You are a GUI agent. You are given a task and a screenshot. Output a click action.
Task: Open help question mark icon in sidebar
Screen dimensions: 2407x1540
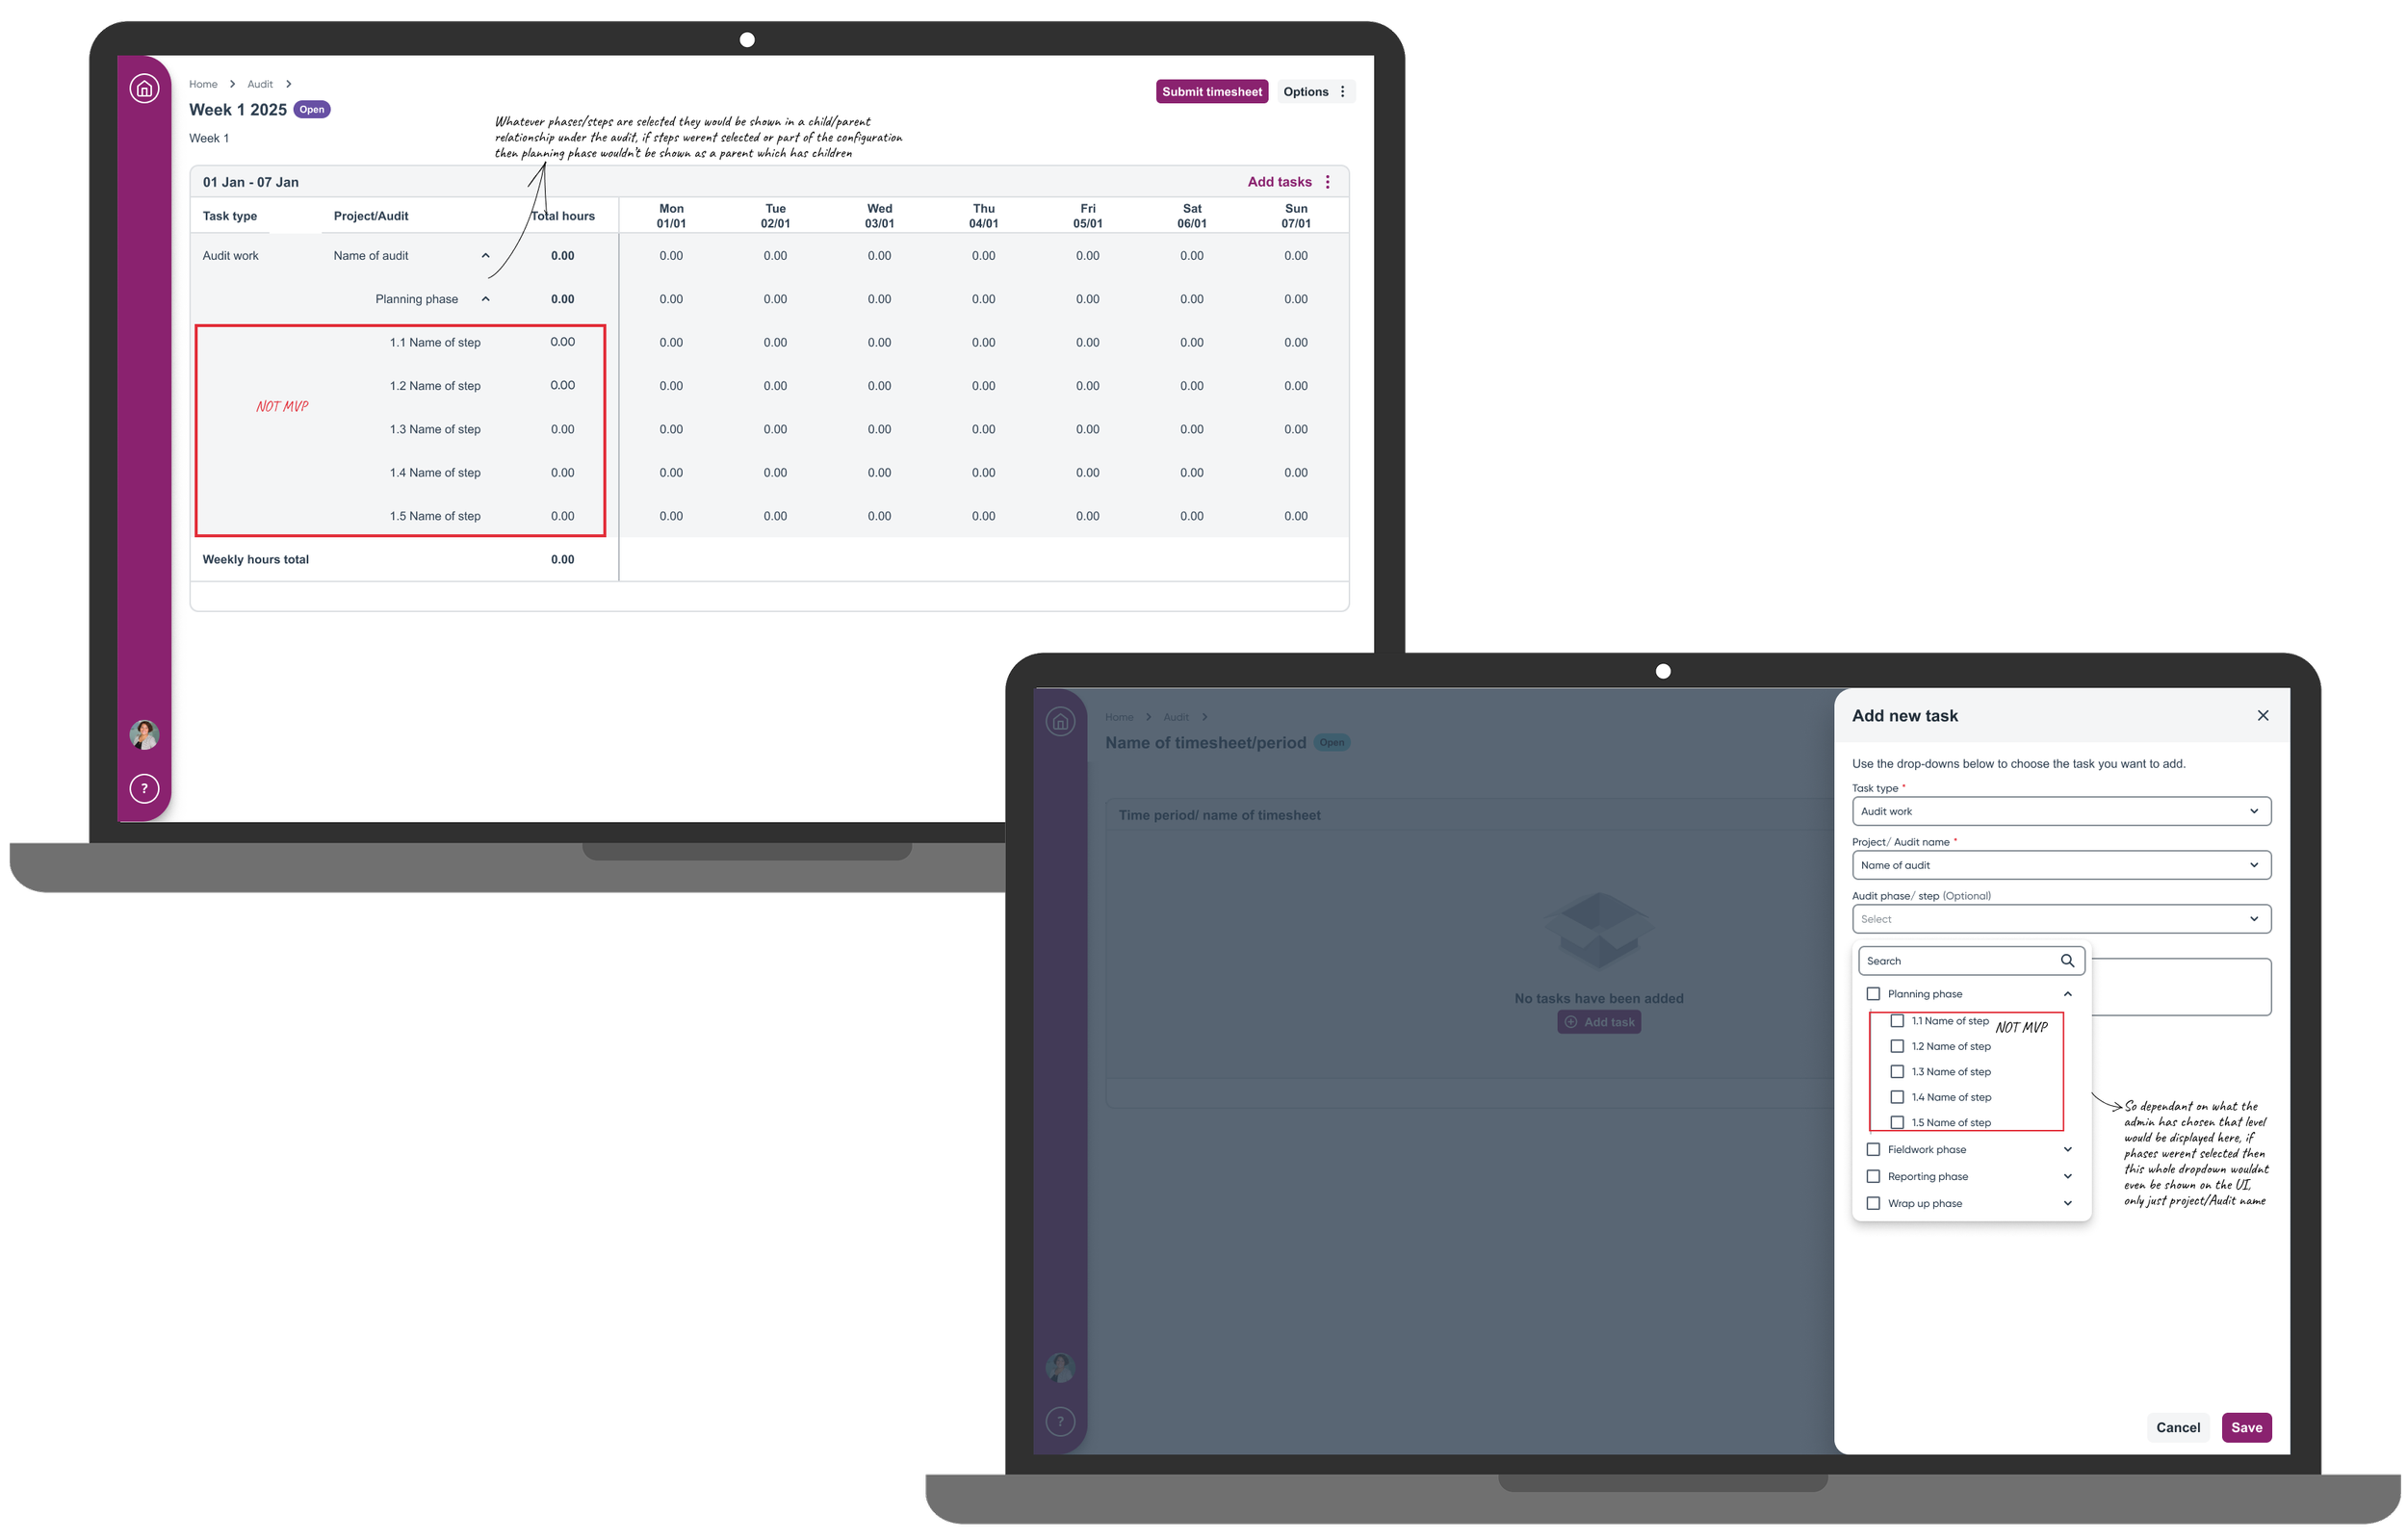[x=144, y=789]
